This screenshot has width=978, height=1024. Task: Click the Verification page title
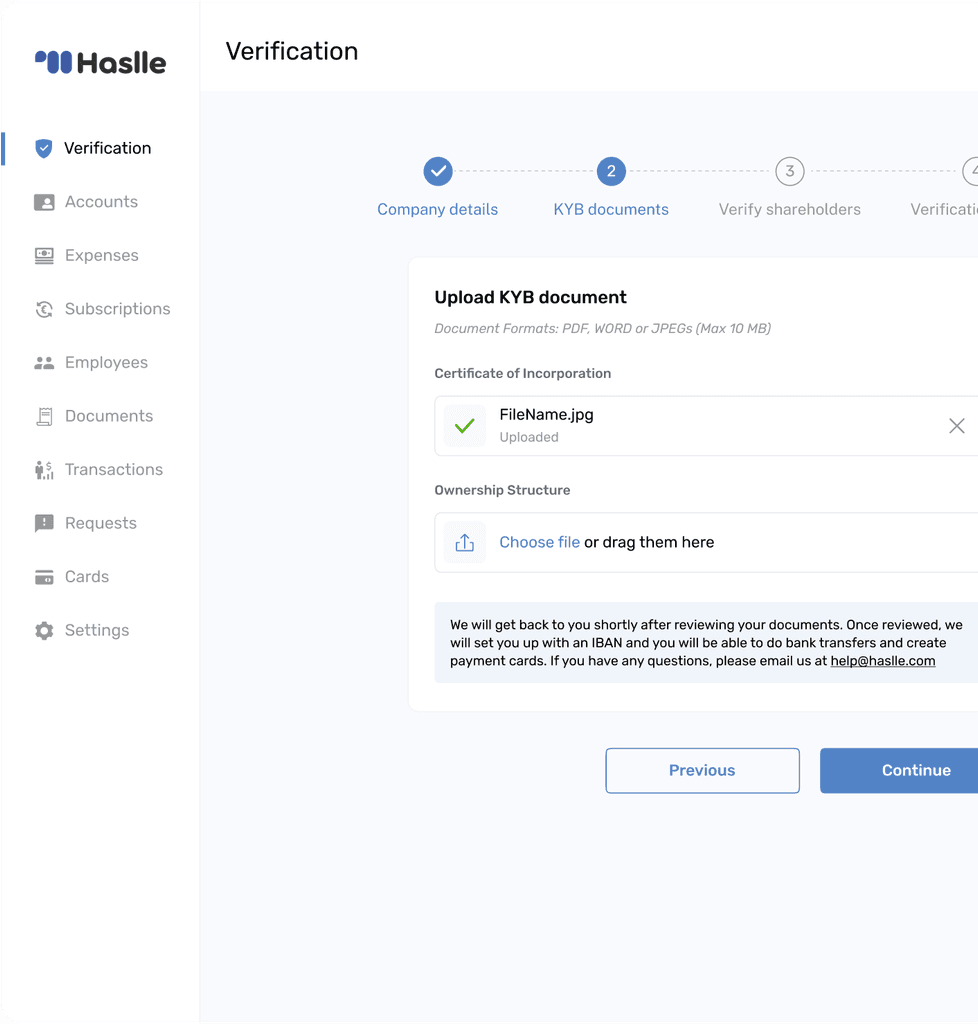292,52
